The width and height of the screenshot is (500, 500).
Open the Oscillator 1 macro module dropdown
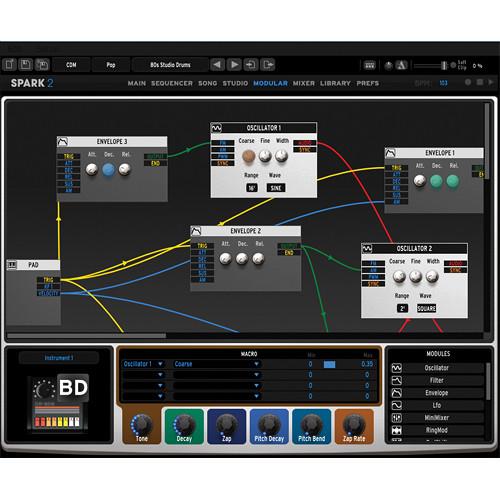[143, 364]
